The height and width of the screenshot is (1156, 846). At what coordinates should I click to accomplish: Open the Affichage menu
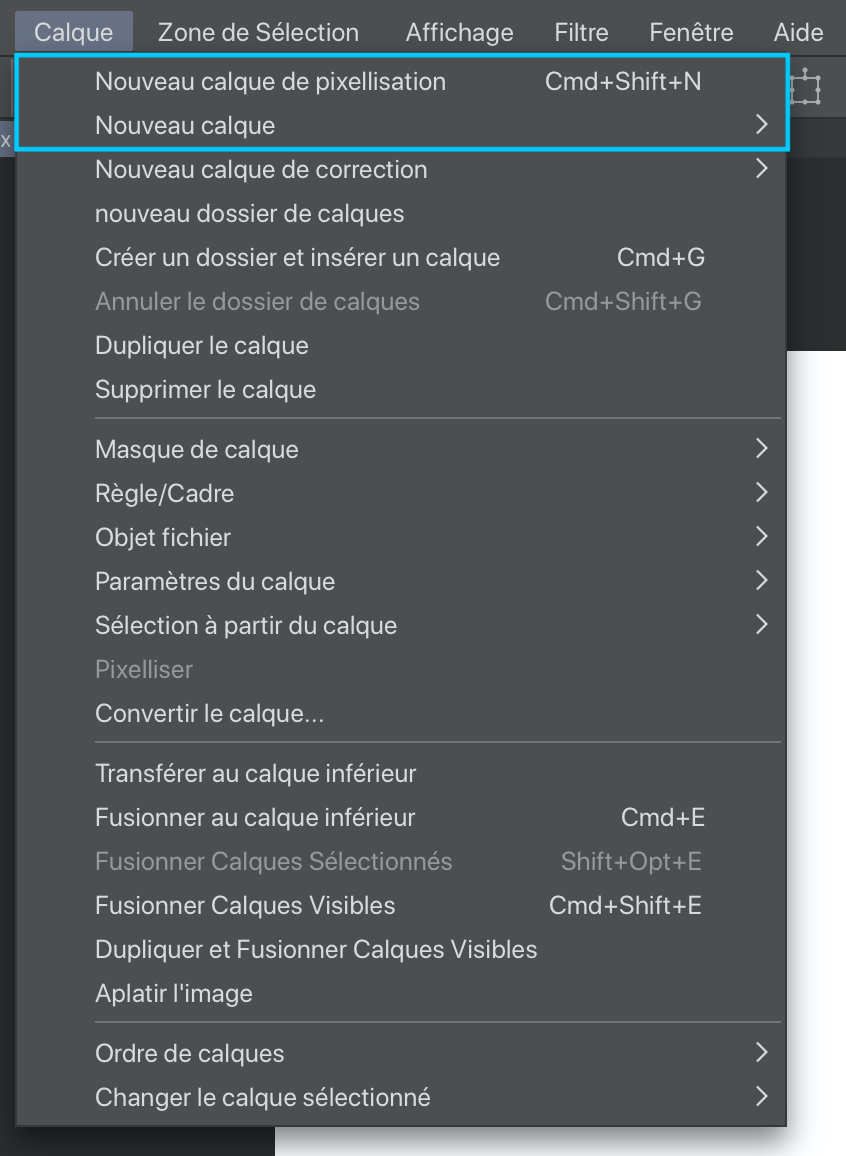coord(459,32)
